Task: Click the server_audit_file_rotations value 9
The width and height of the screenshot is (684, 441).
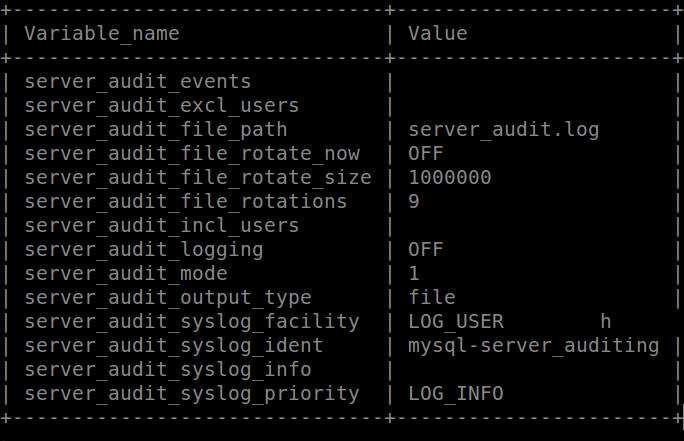Action: (x=414, y=201)
